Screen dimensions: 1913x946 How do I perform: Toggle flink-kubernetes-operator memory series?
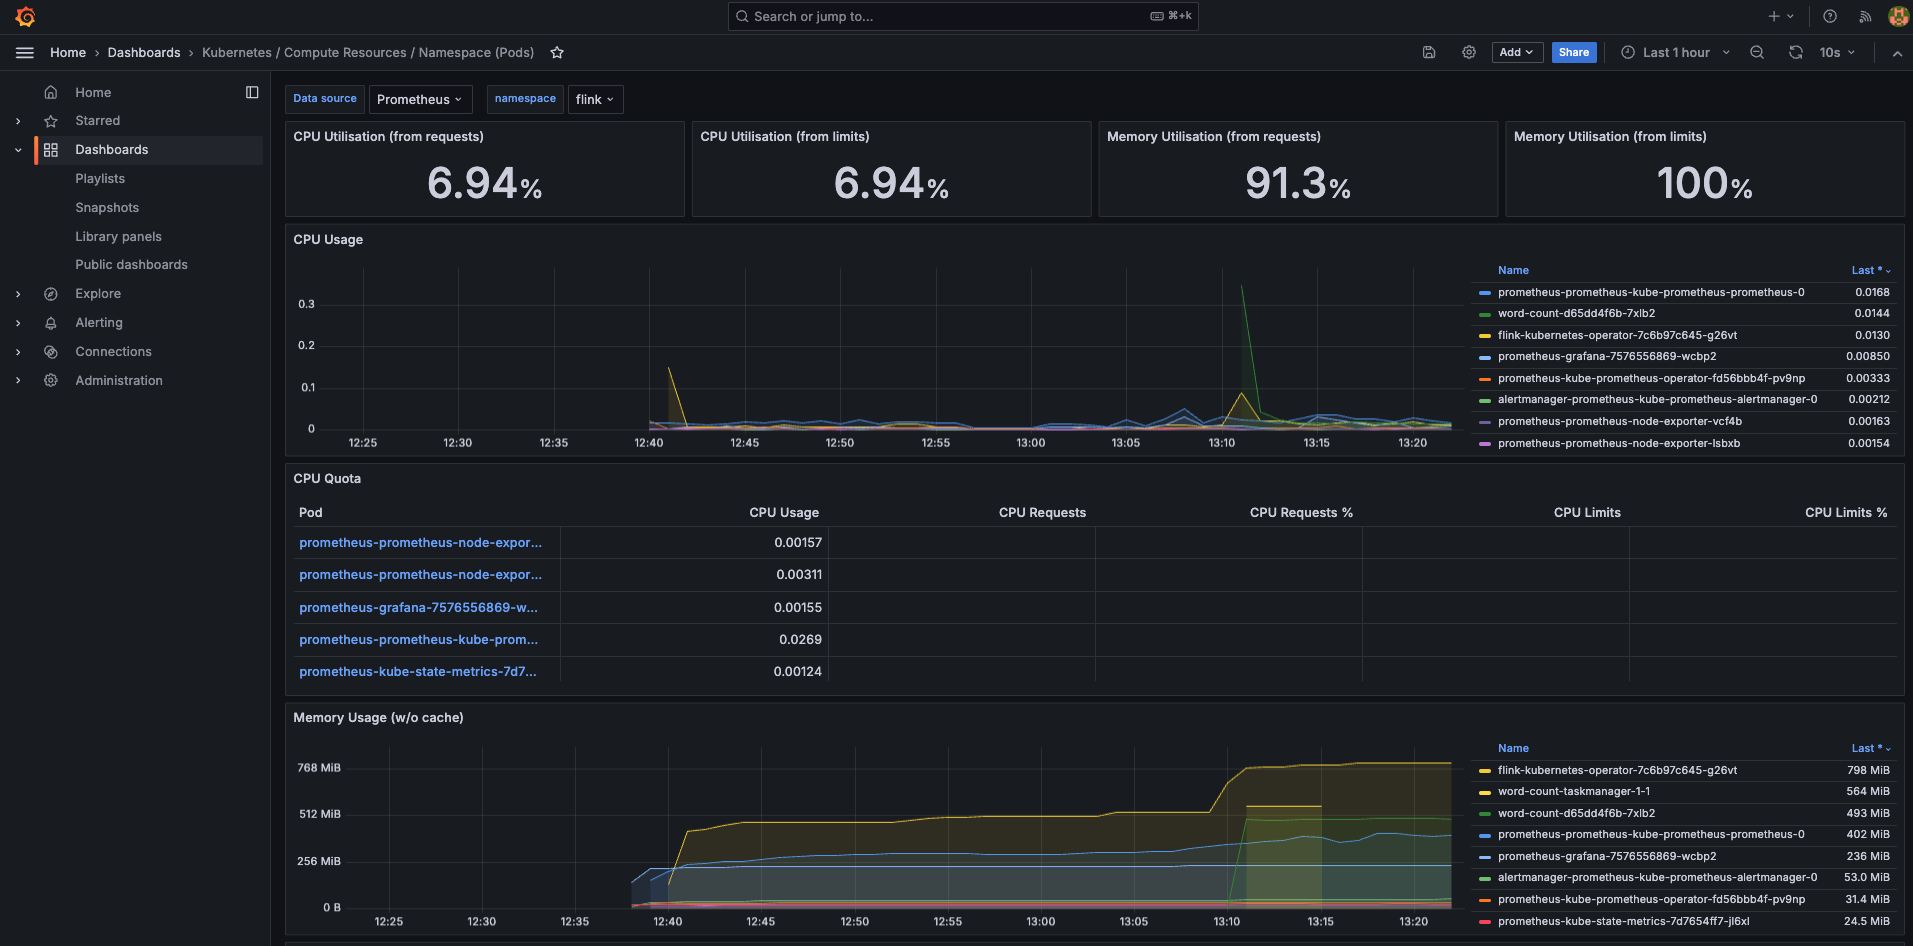(x=1617, y=770)
